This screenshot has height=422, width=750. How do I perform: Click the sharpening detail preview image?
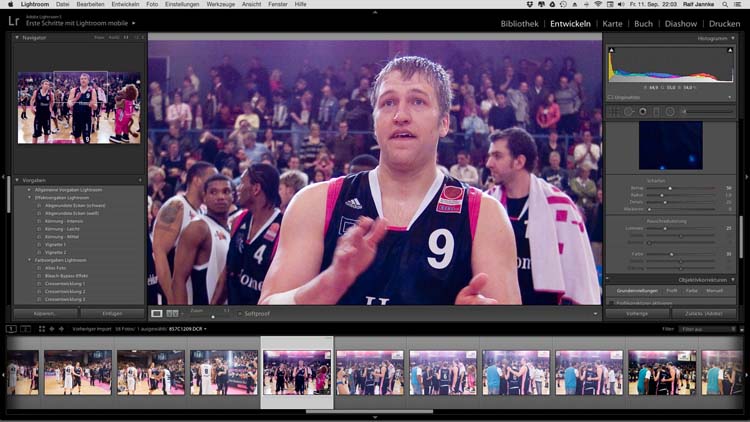tap(671, 145)
